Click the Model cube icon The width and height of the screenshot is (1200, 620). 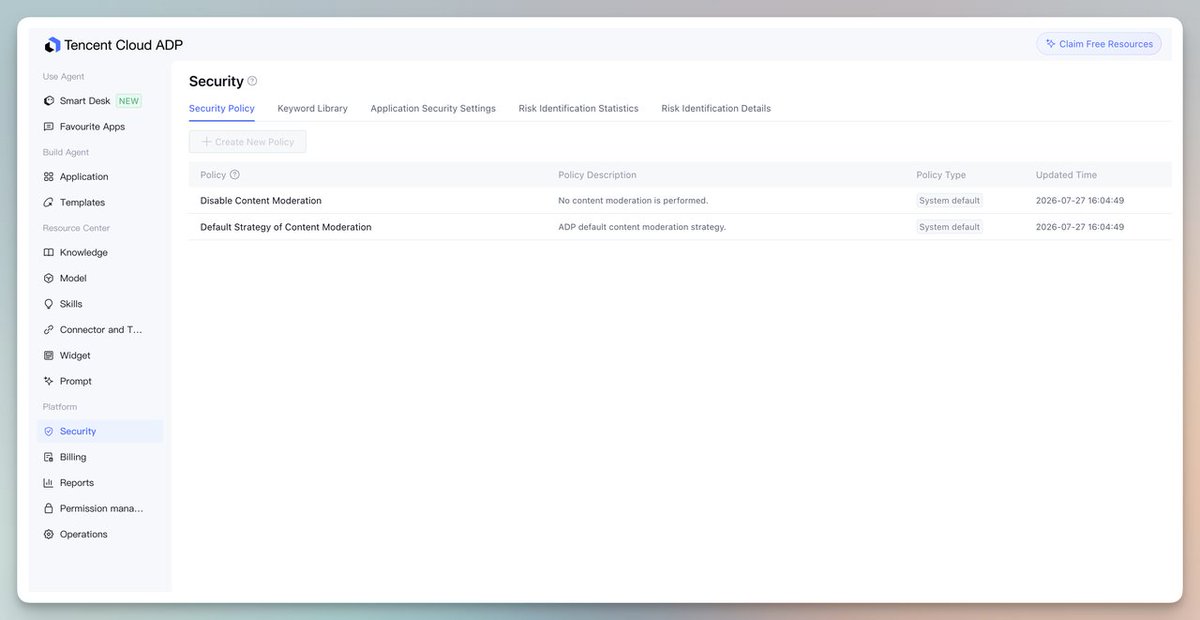[49, 278]
